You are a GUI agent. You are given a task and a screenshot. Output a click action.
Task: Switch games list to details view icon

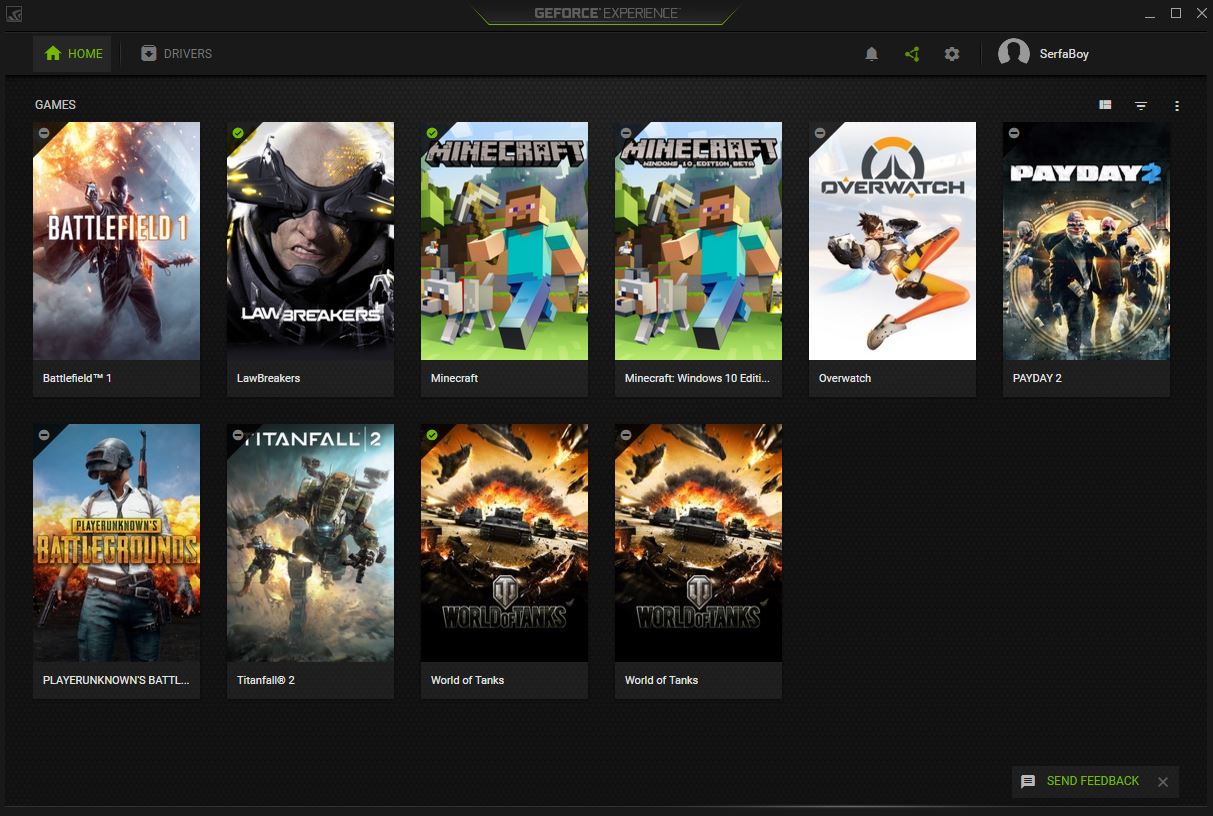[x=1105, y=105]
